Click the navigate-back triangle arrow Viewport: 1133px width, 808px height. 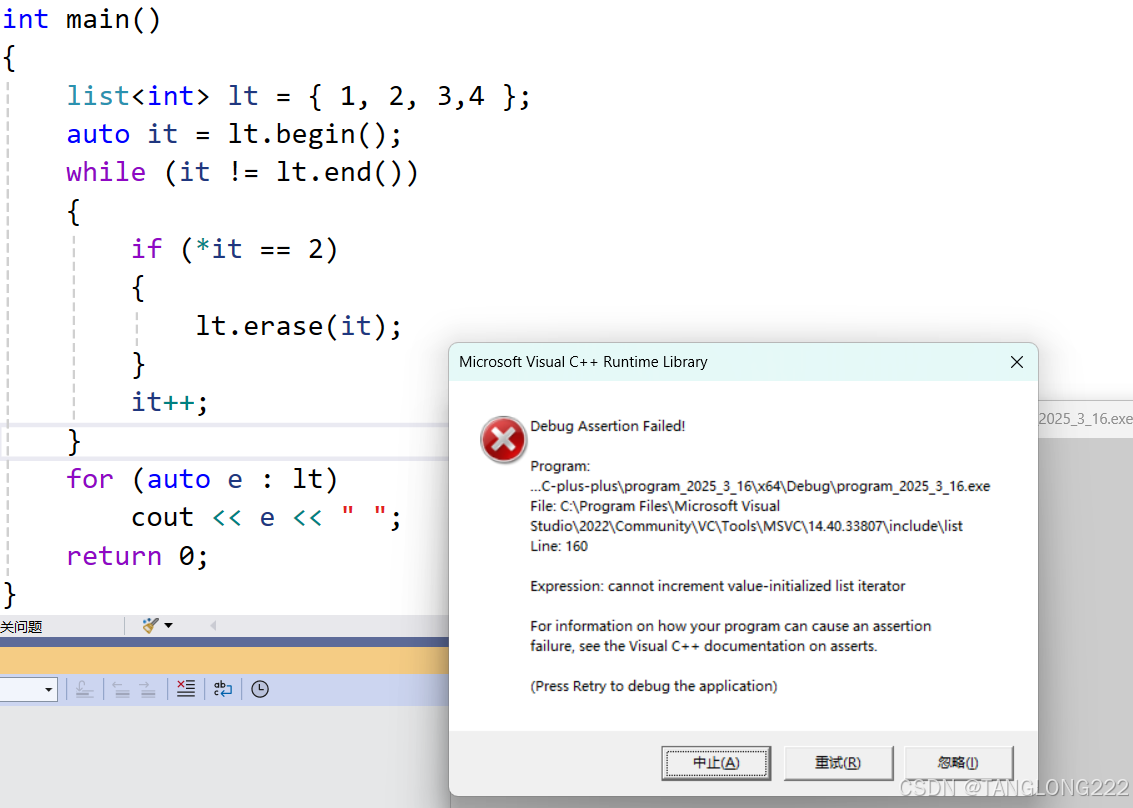click(x=213, y=625)
